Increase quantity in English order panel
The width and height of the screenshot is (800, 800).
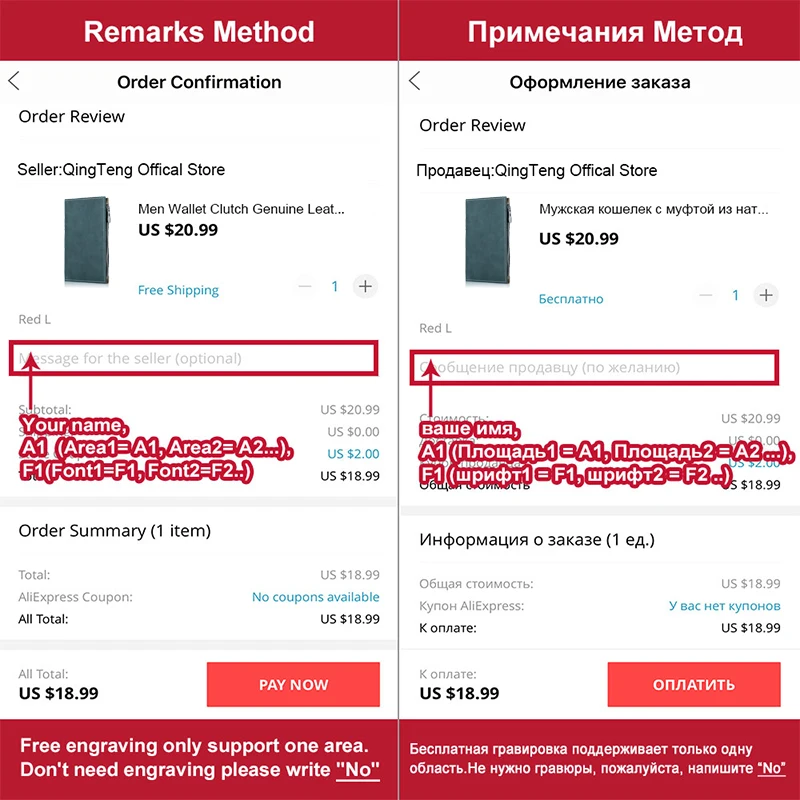[365, 287]
